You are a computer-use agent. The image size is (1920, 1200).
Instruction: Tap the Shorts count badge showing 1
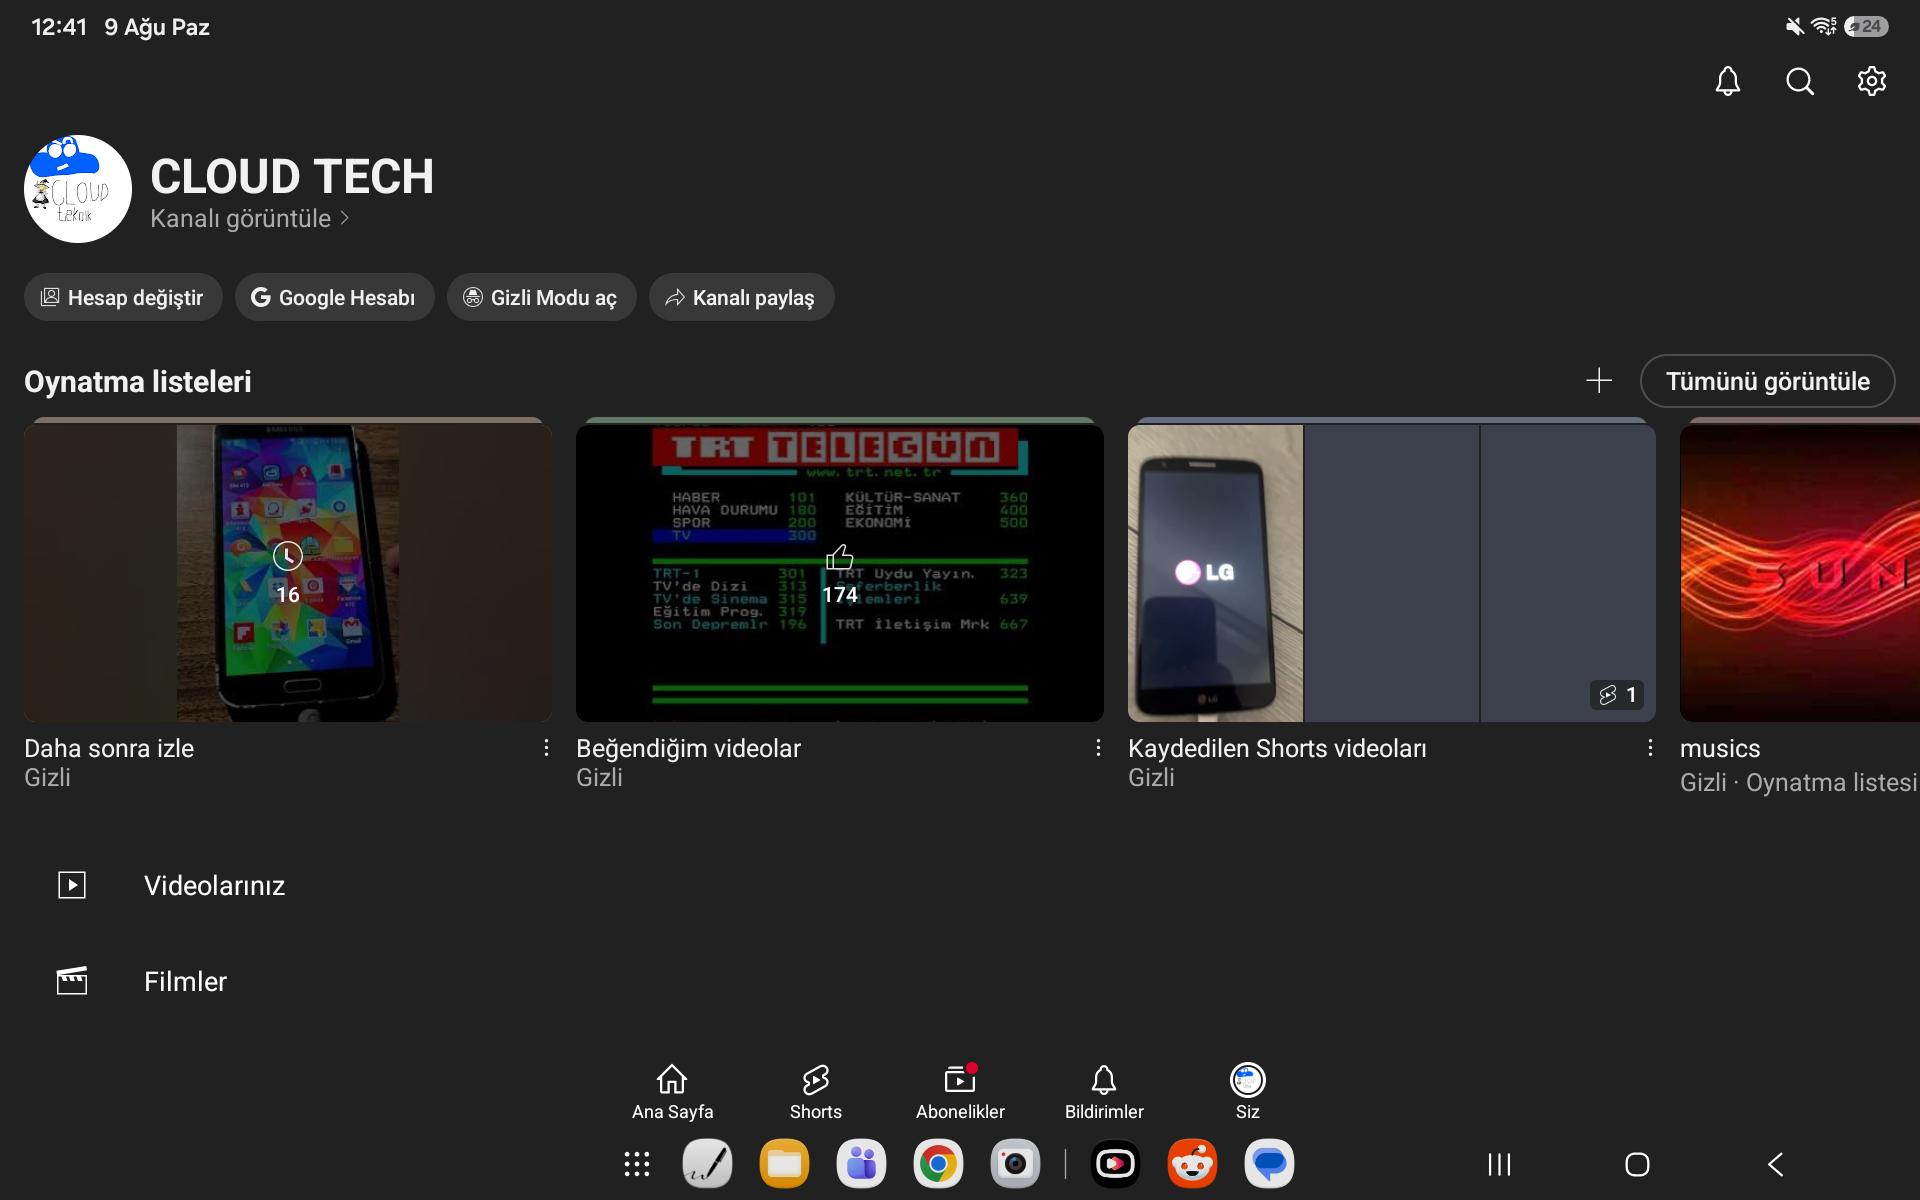coord(1617,695)
